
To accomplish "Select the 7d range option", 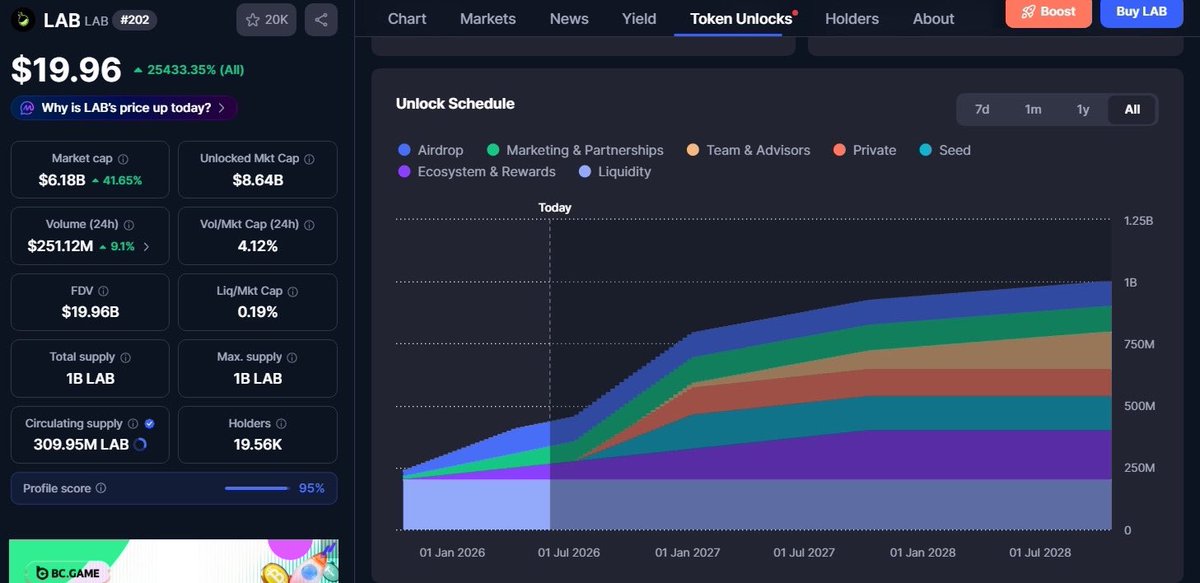I will [982, 109].
